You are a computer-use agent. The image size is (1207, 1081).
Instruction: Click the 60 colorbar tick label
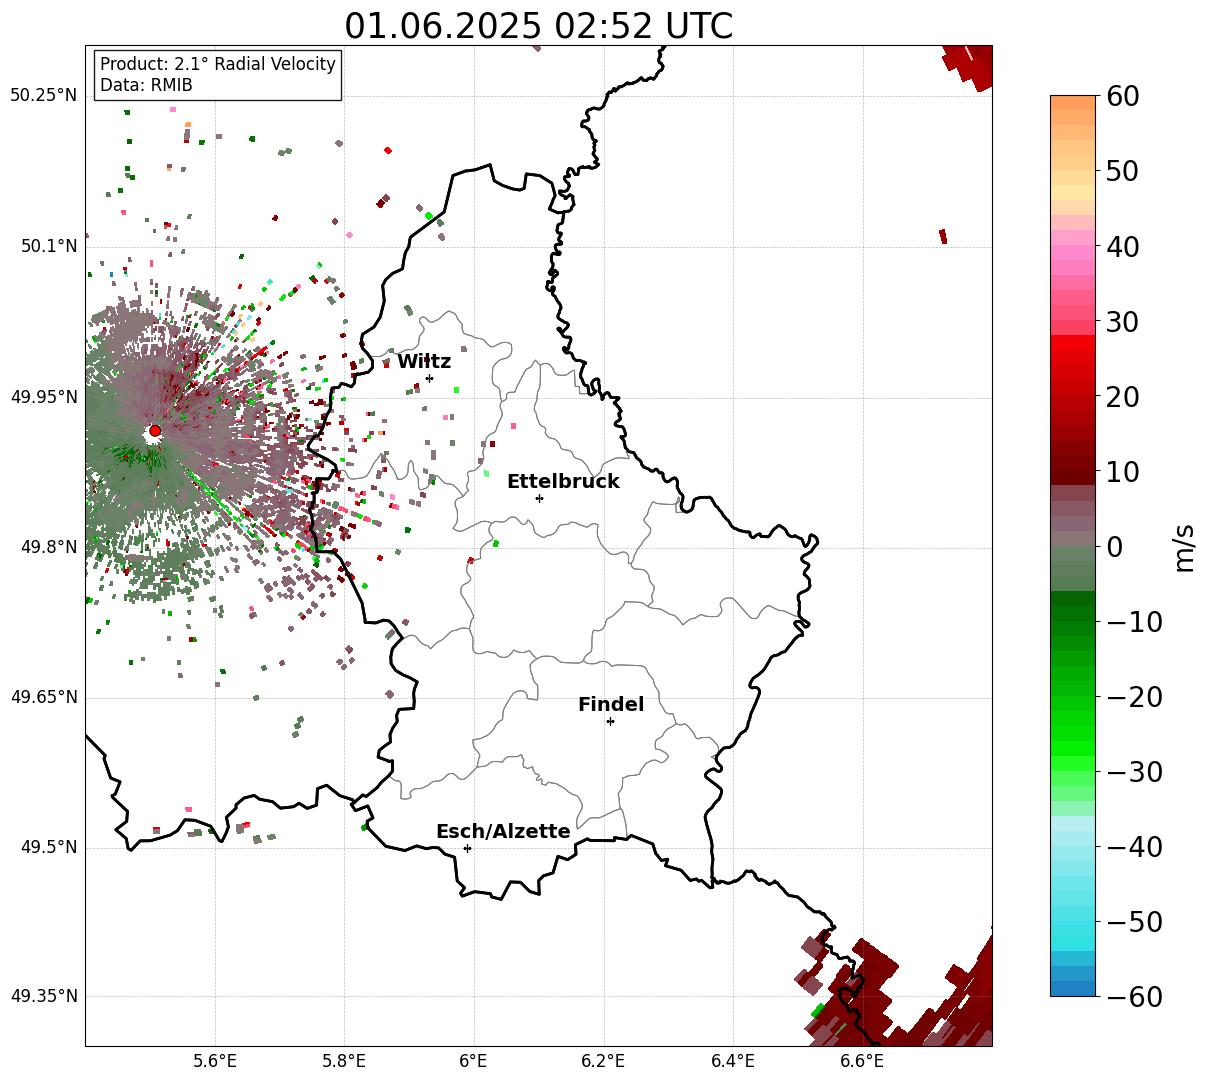point(1125,96)
